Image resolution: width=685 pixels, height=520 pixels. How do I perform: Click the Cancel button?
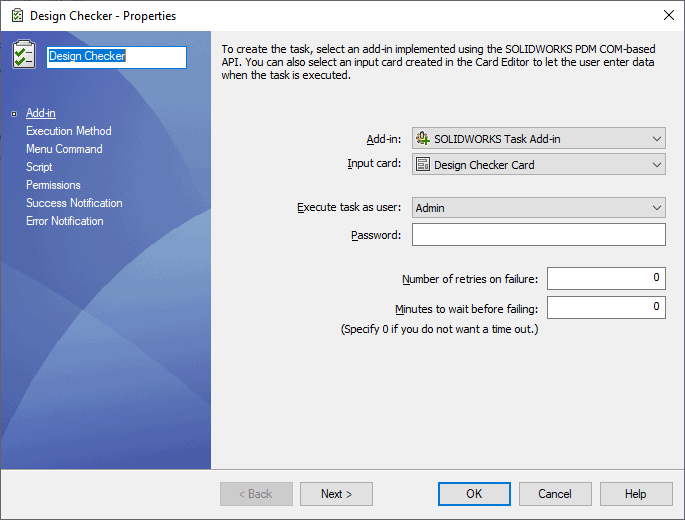(555, 494)
